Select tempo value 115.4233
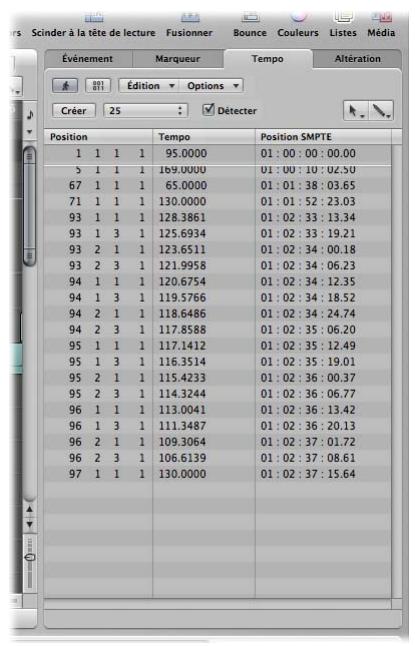 pos(182,378)
